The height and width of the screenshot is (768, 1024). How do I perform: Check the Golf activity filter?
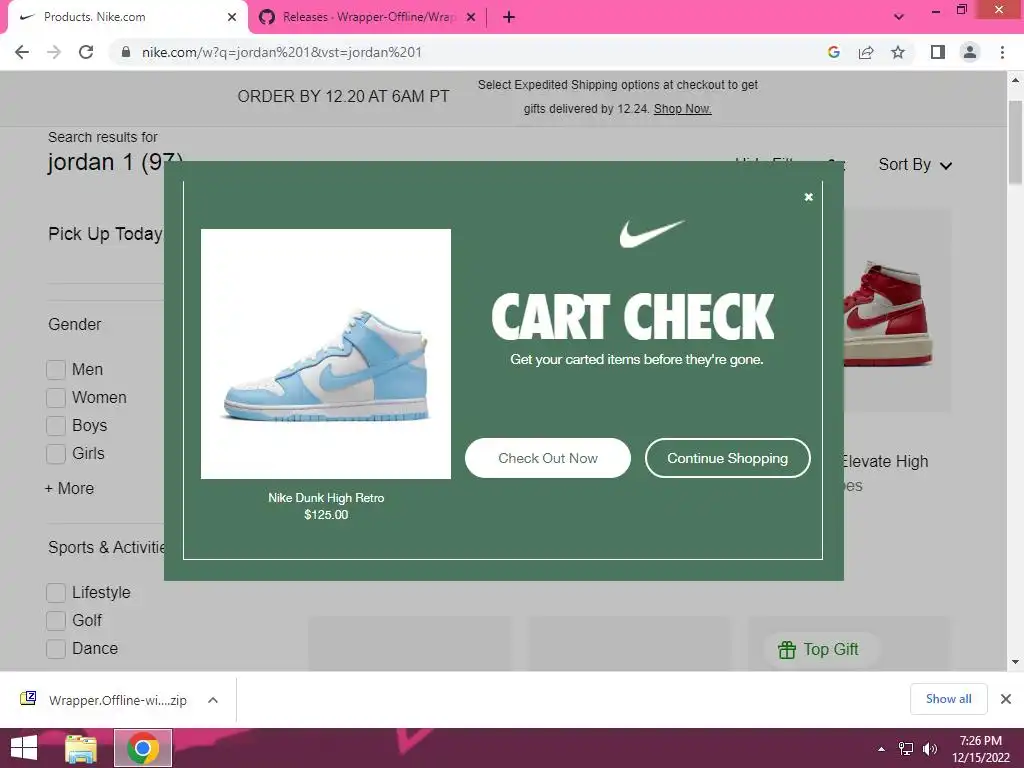click(56, 620)
